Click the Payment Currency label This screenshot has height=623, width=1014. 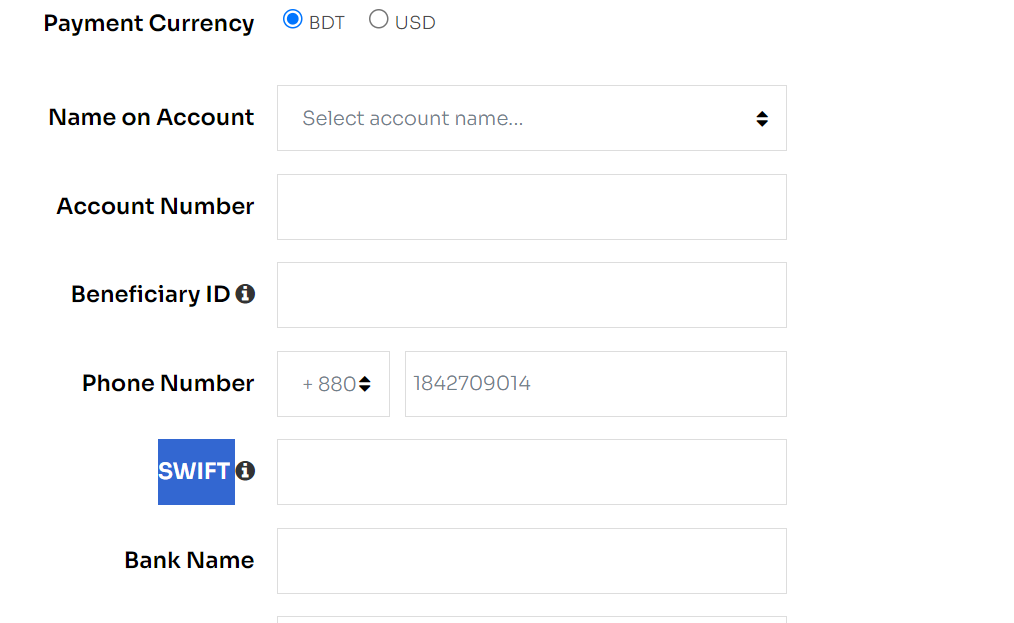tap(149, 23)
